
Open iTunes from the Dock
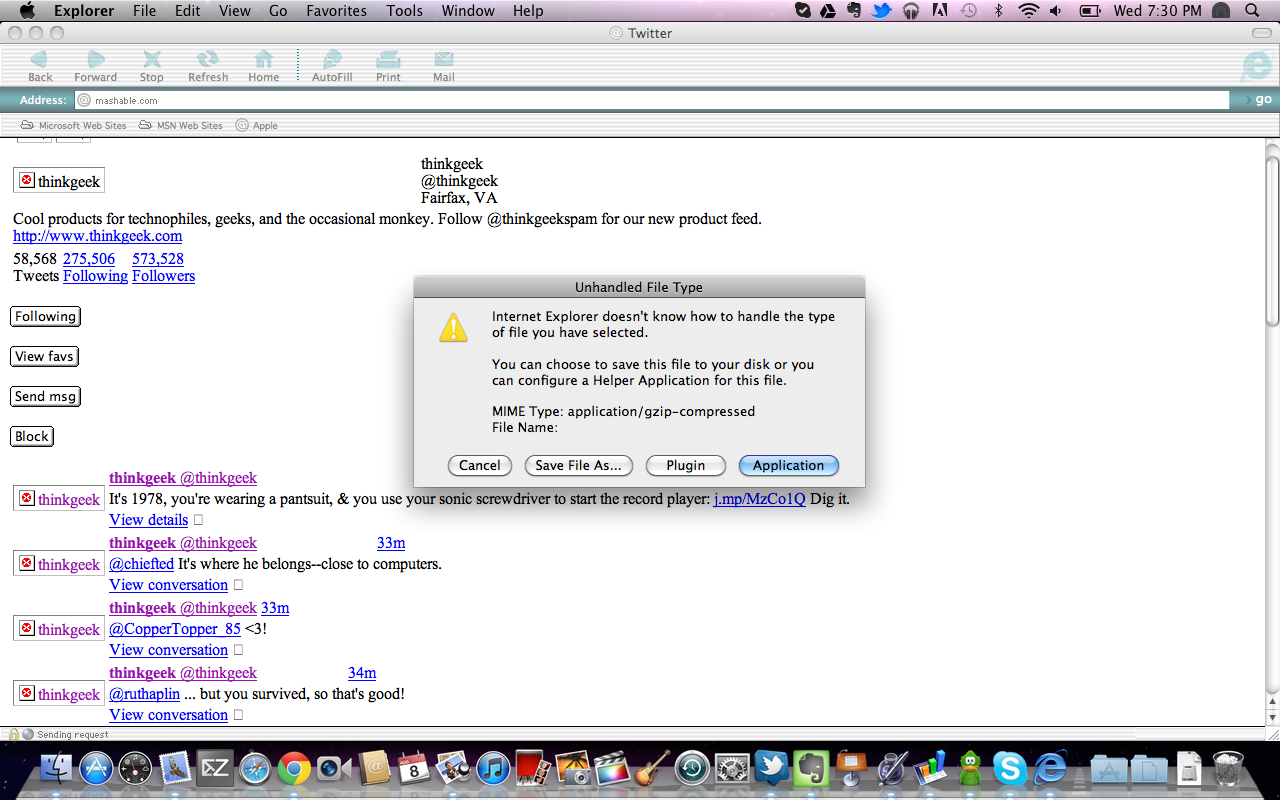(x=493, y=768)
